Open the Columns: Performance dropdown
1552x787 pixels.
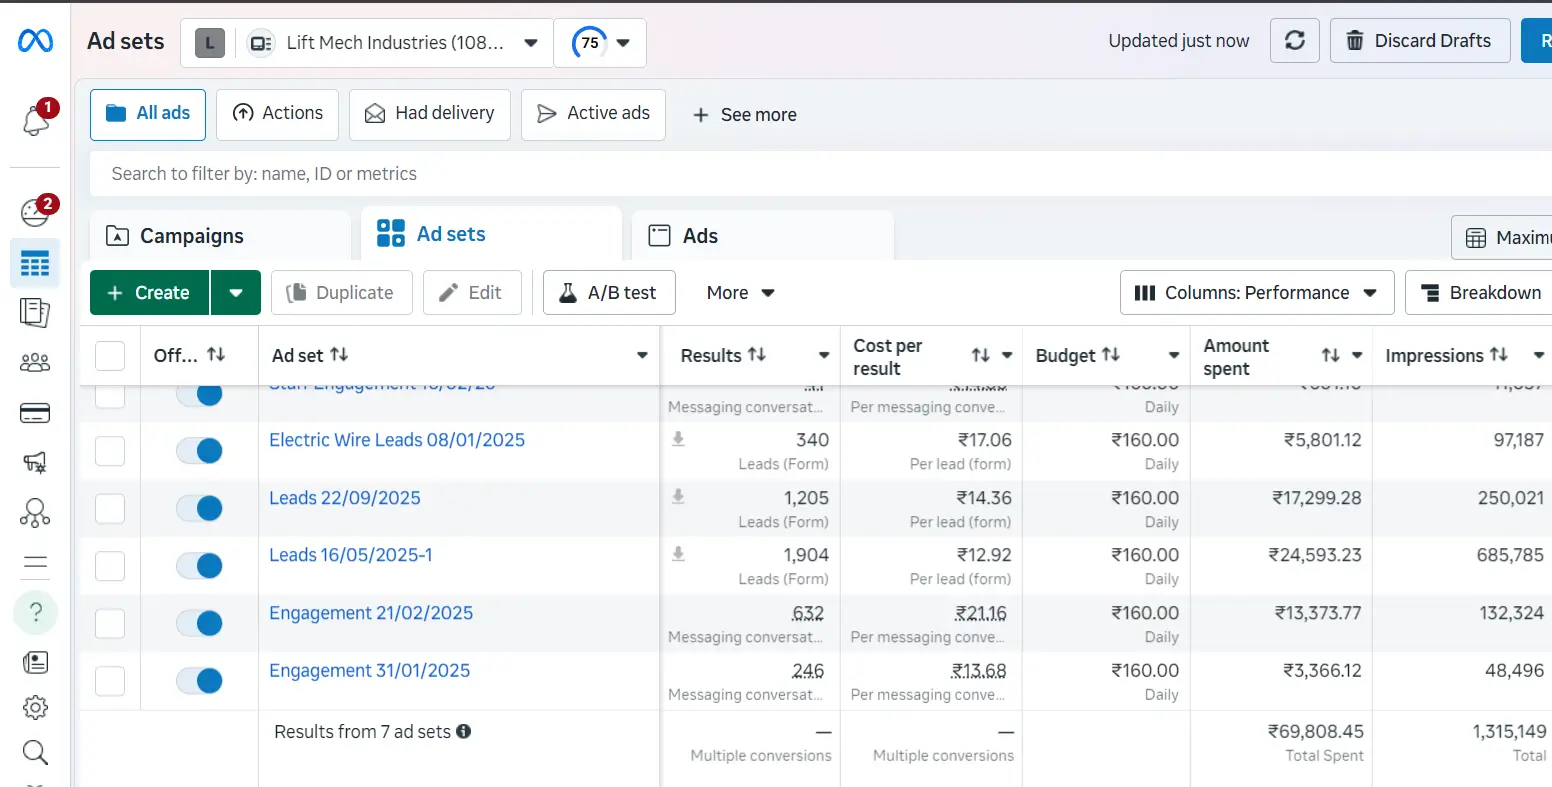click(x=1256, y=292)
